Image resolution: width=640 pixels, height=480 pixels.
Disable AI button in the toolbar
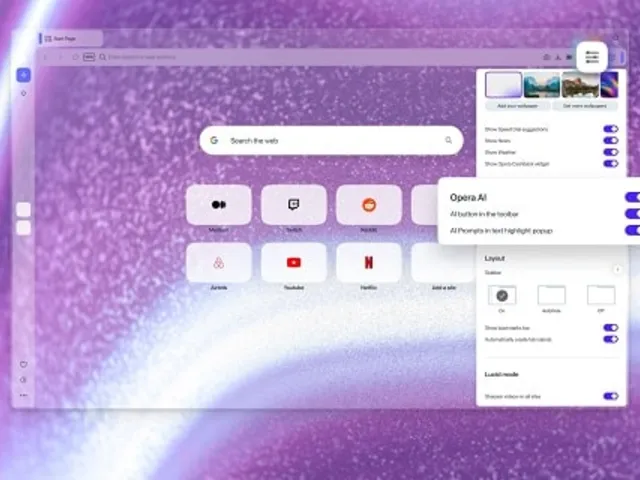pyautogui.click(x=631, y=213)
